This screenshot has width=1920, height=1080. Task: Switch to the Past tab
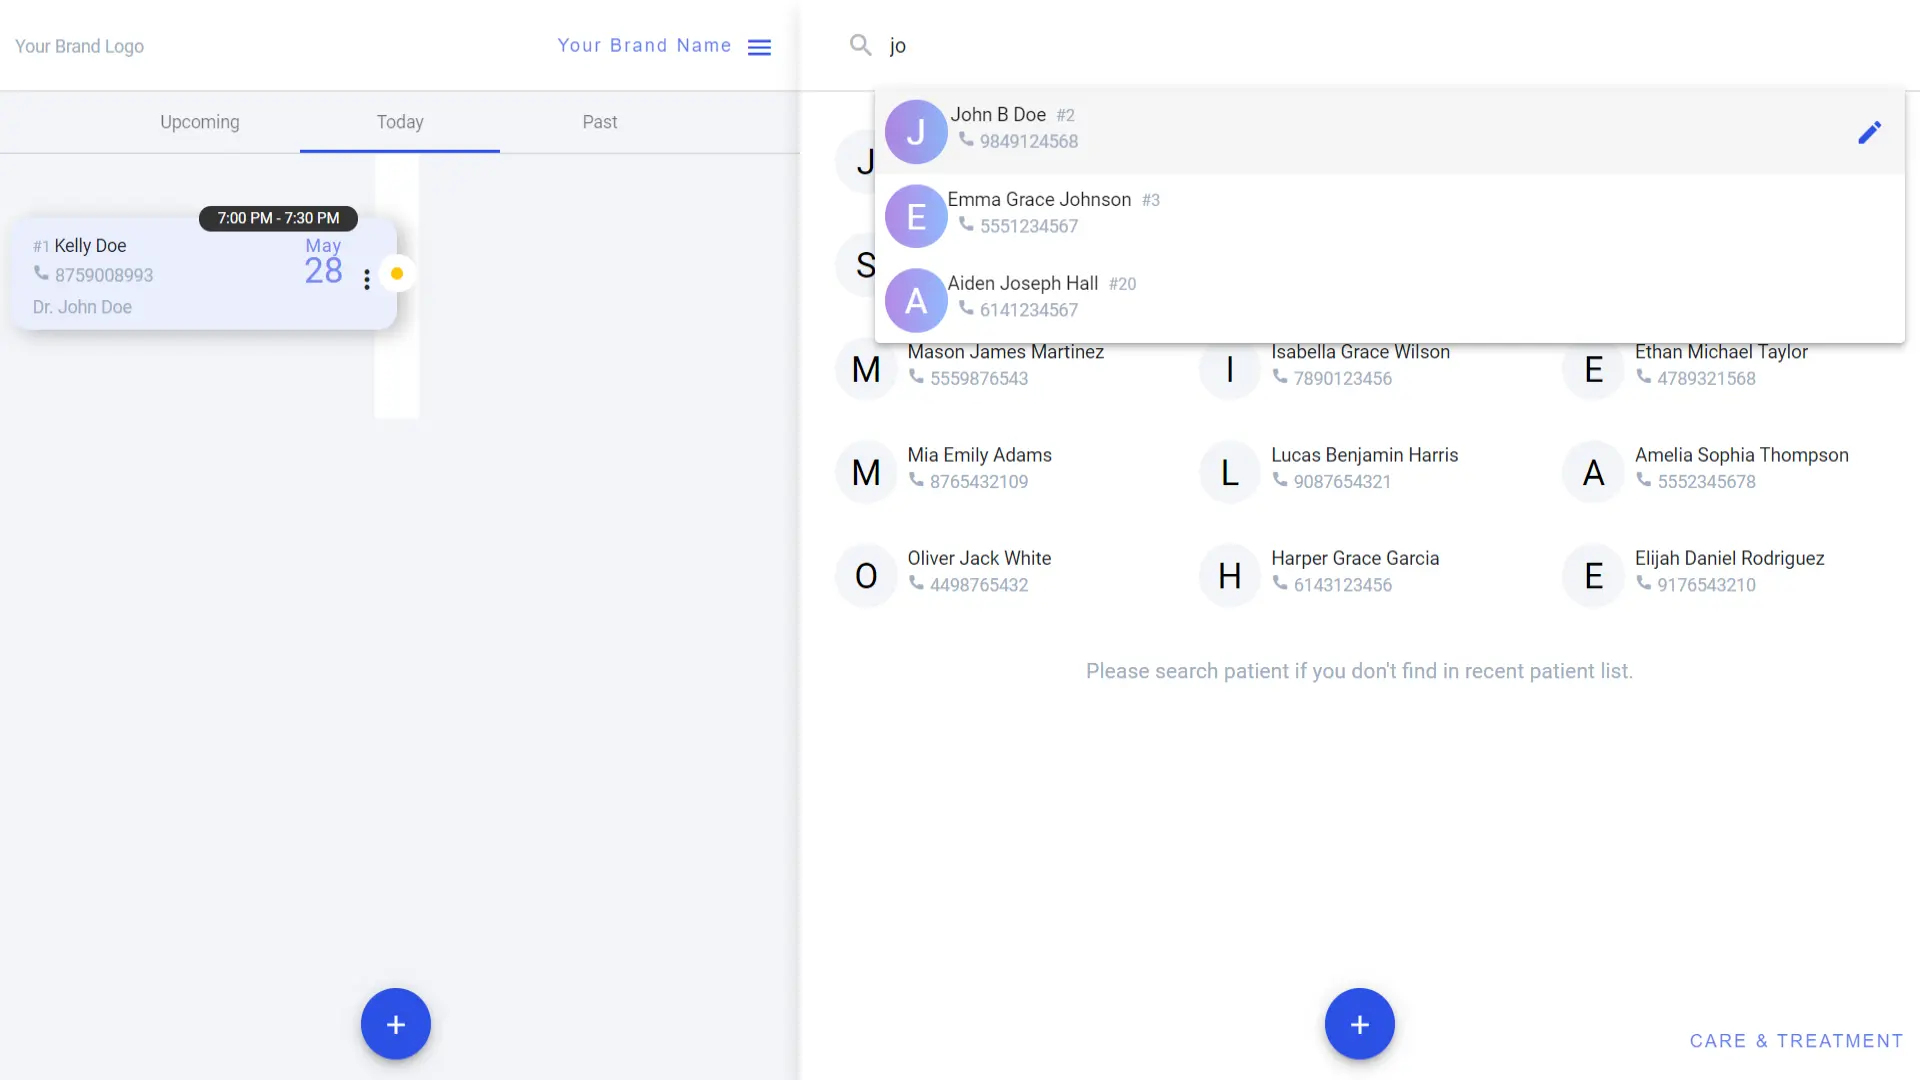point(599,120)
